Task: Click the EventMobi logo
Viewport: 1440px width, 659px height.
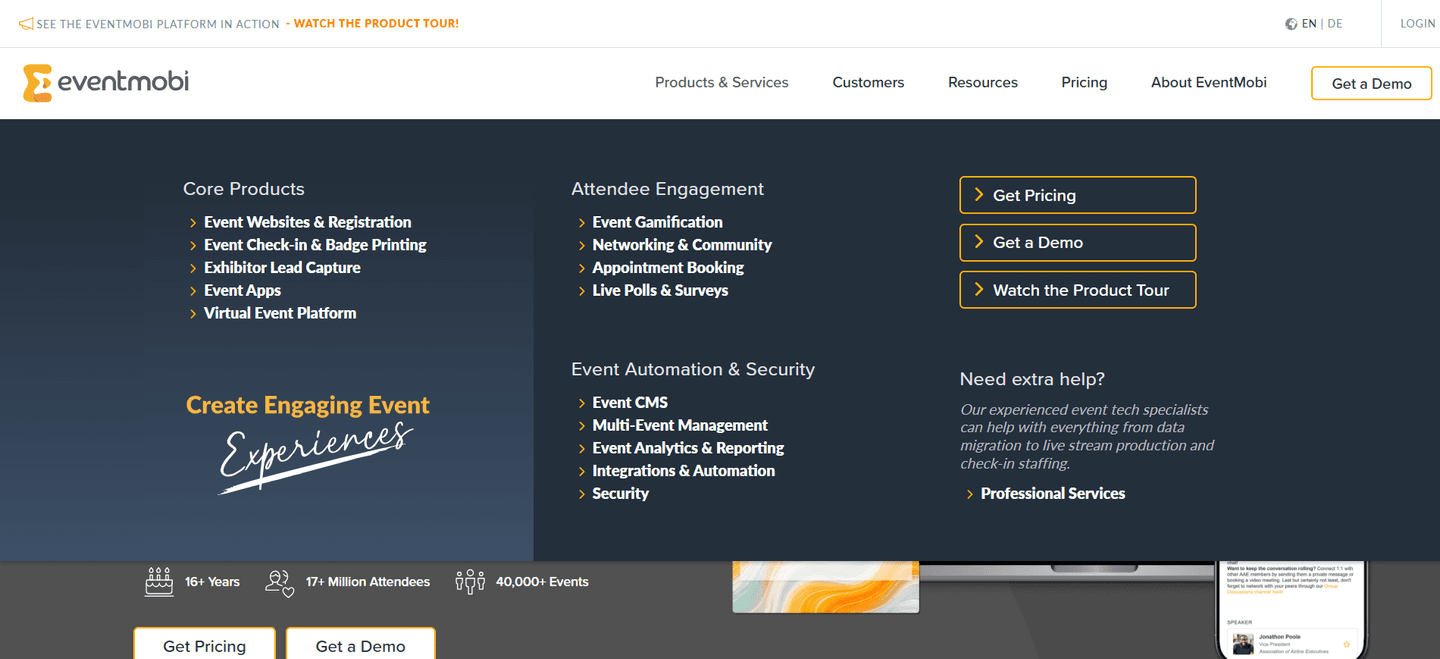Action: 106,83
